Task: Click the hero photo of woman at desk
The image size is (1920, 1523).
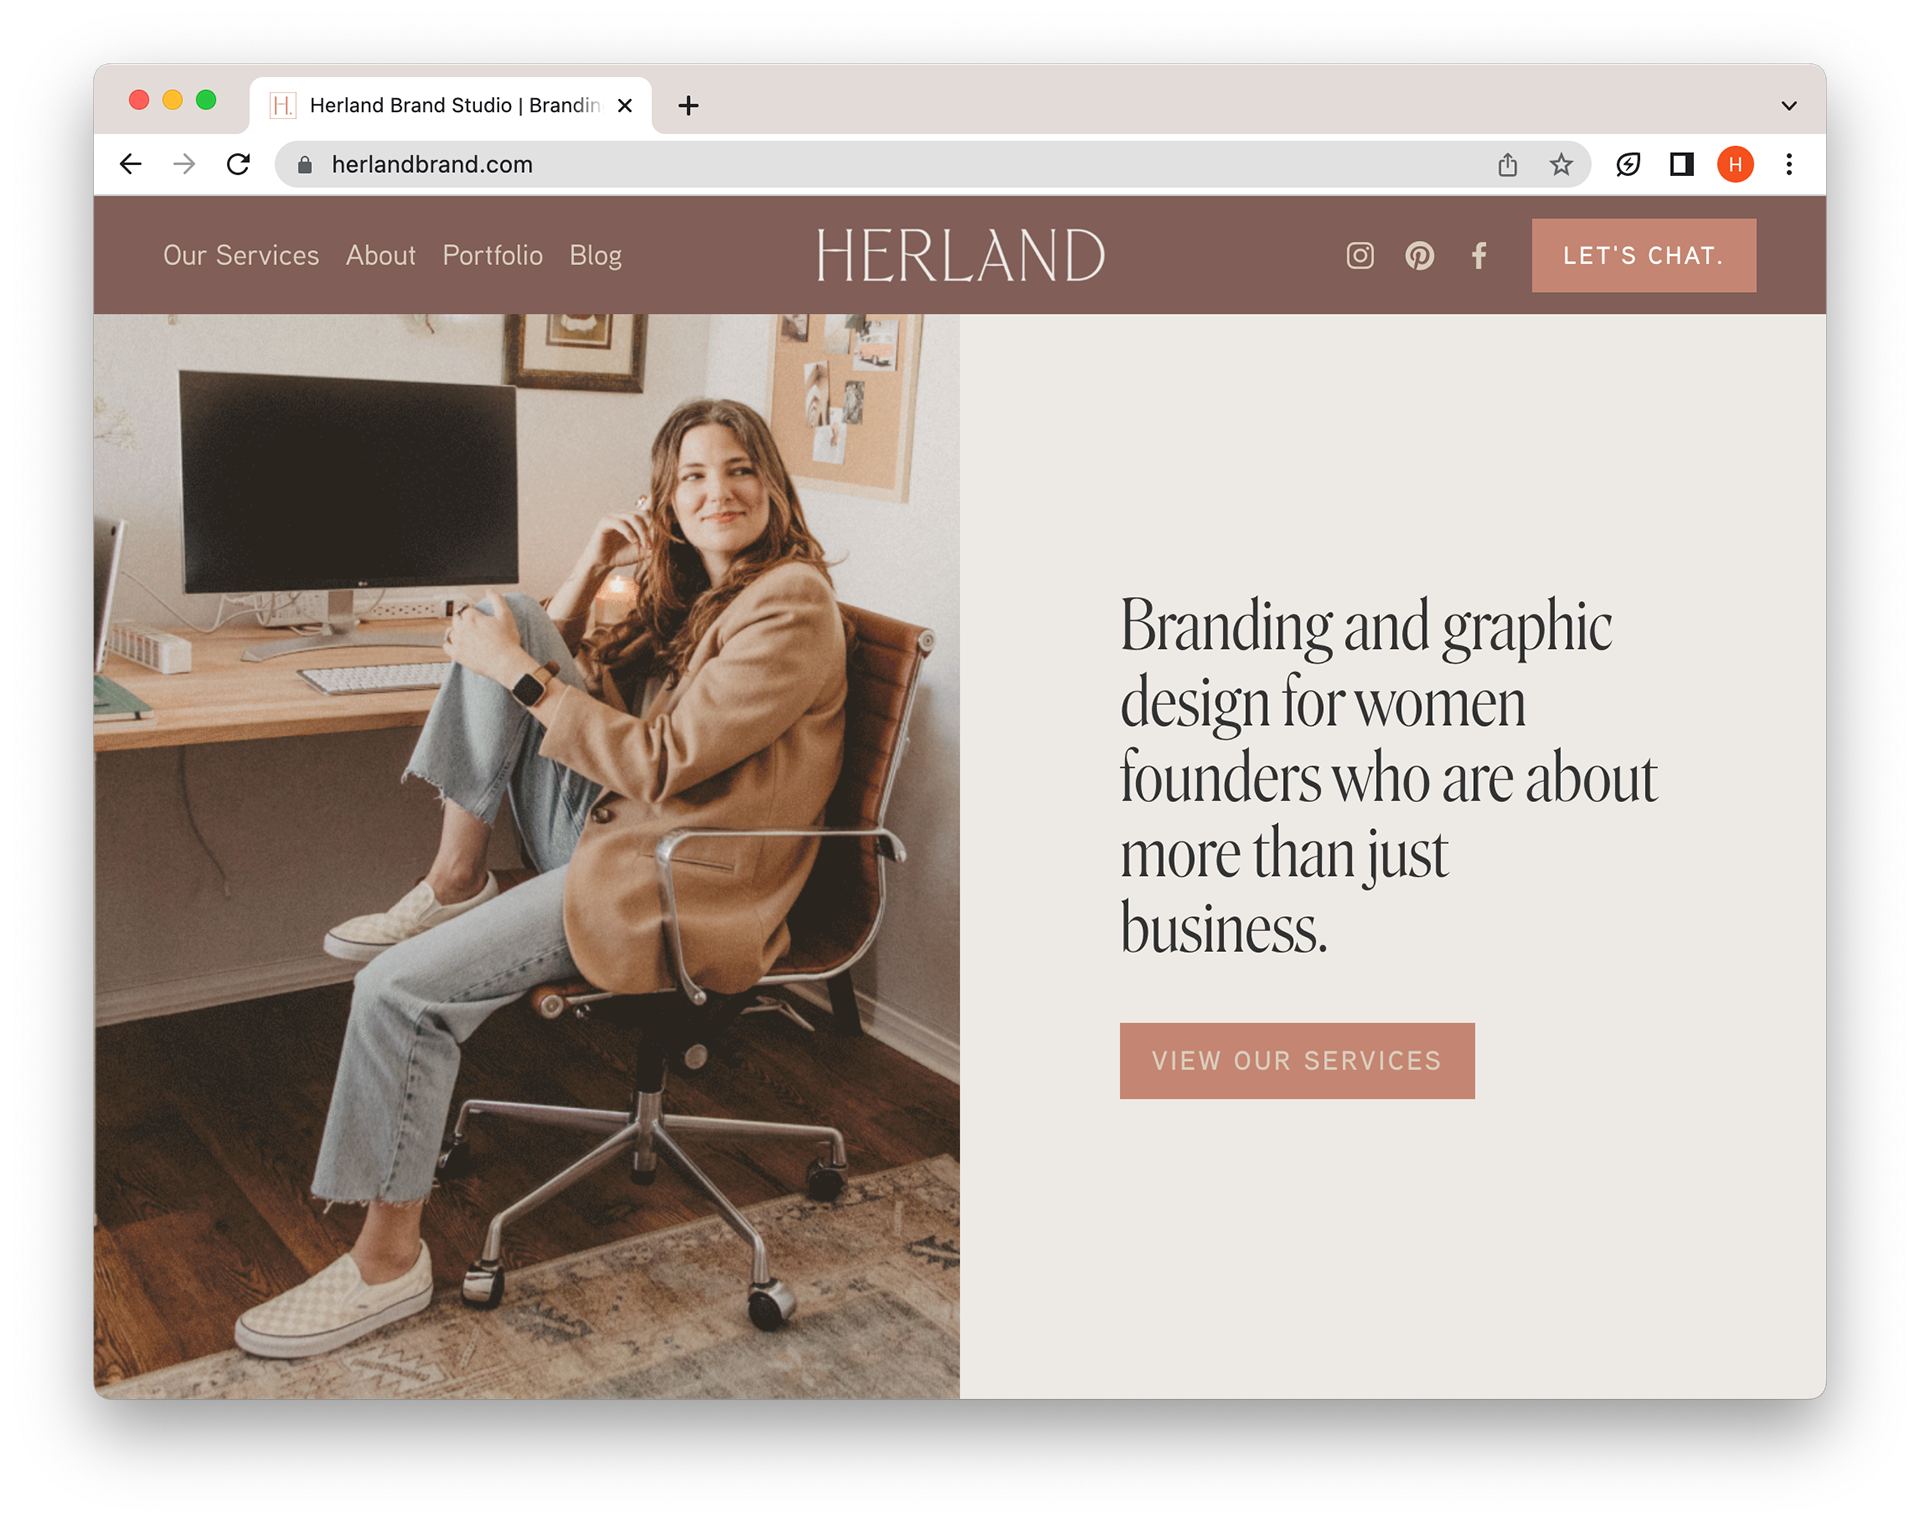Action: coord(527,856)
